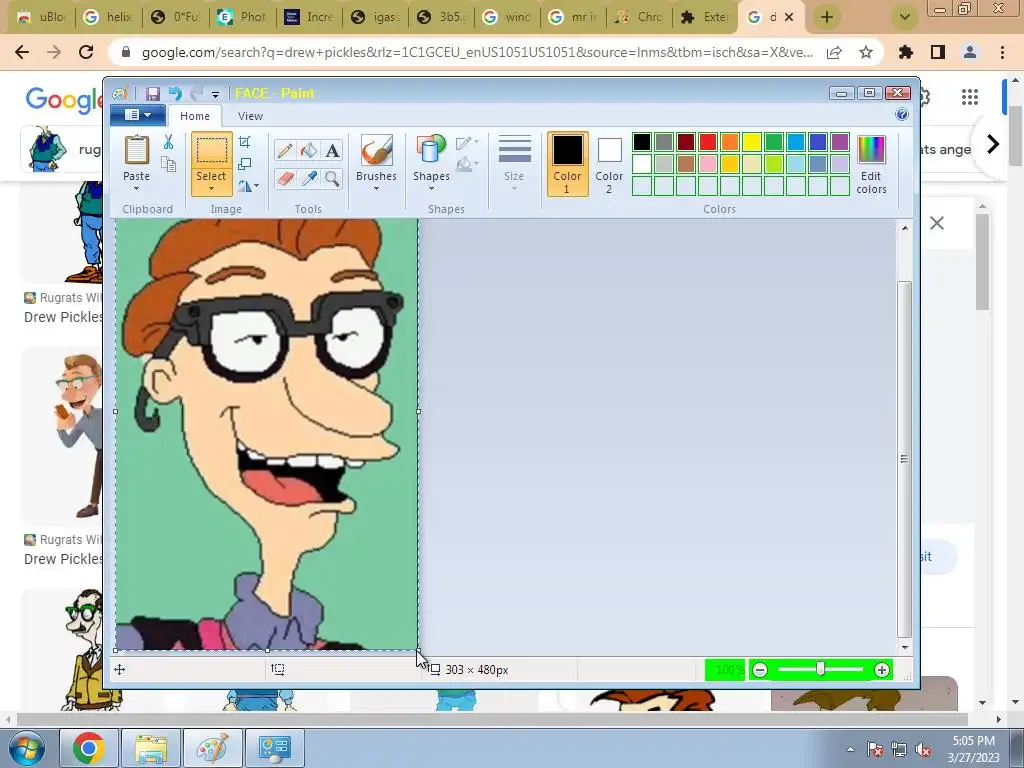The width and height of the screenshot is (1024, 768).
Task: Click the Crop icon in Image group
Action: pyautogui.click(x=245, y=142)
